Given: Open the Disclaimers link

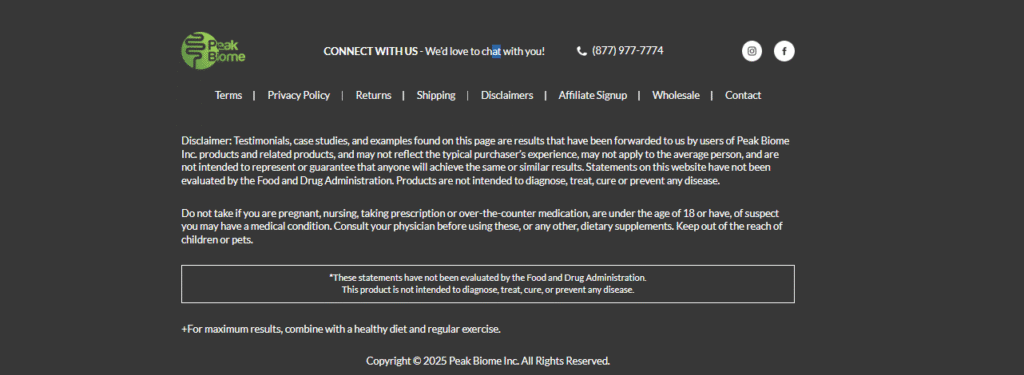Looking at the screenshot, I should point(507,95).
